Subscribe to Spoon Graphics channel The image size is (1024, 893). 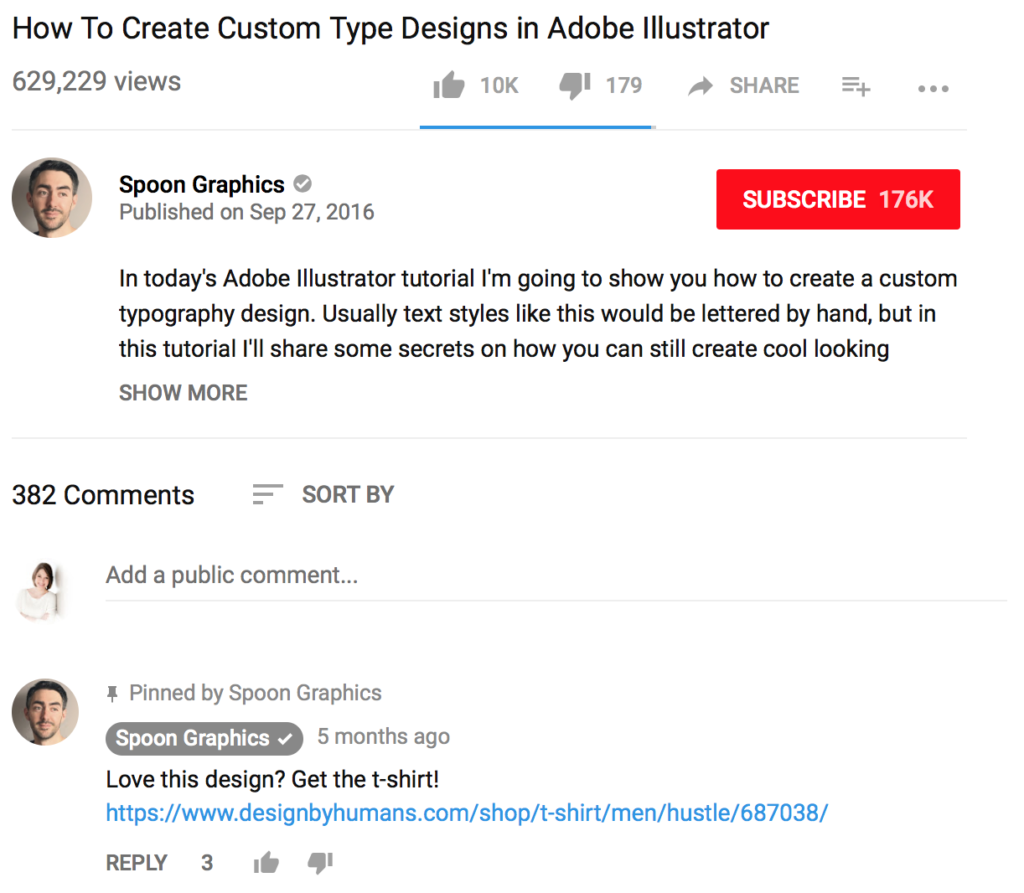click(838, 199)
